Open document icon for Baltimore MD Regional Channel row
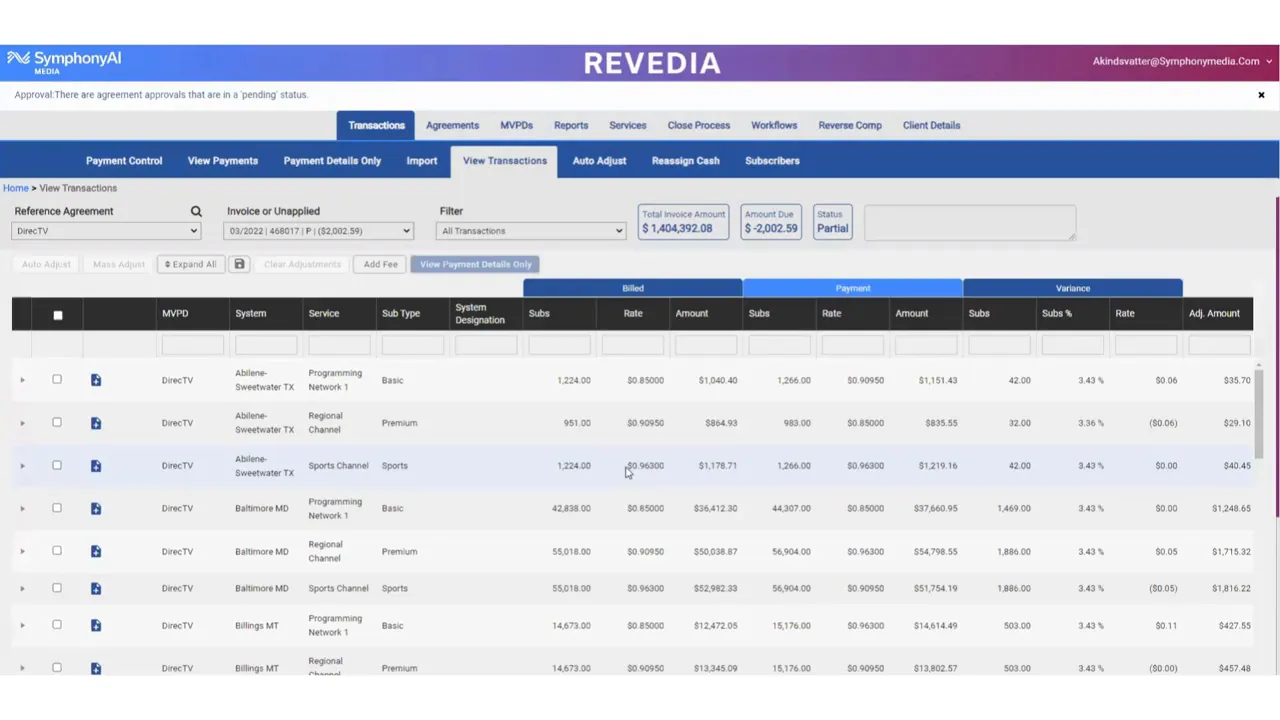Image resolution: width=1280 pixels, height=720 pixels. [96, 552]
